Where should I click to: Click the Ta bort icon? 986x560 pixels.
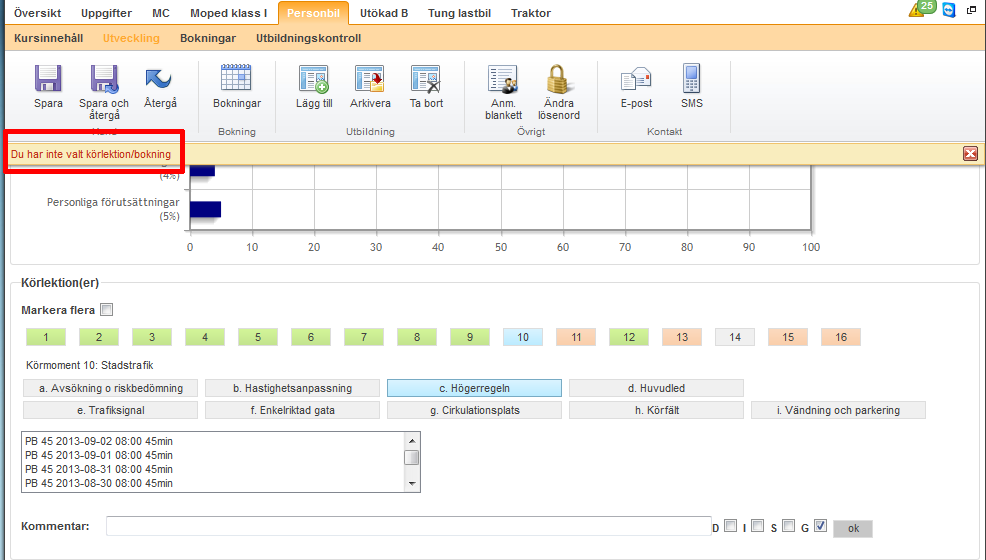(x=426, y=79)
